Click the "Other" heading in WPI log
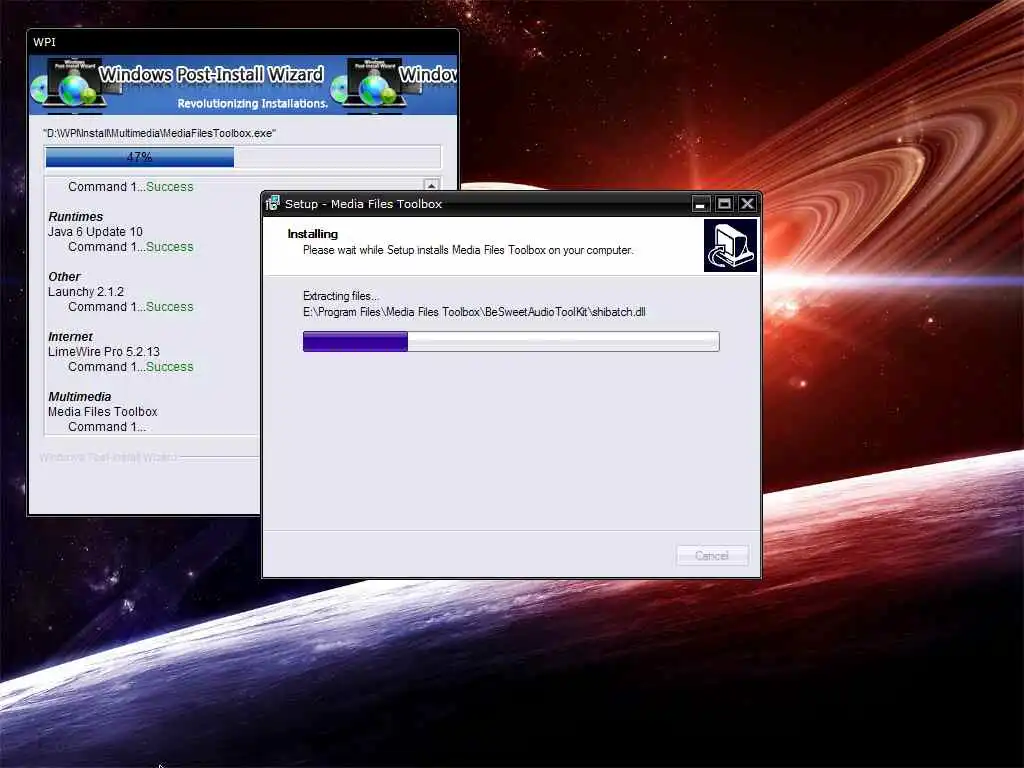 (64, 277)
